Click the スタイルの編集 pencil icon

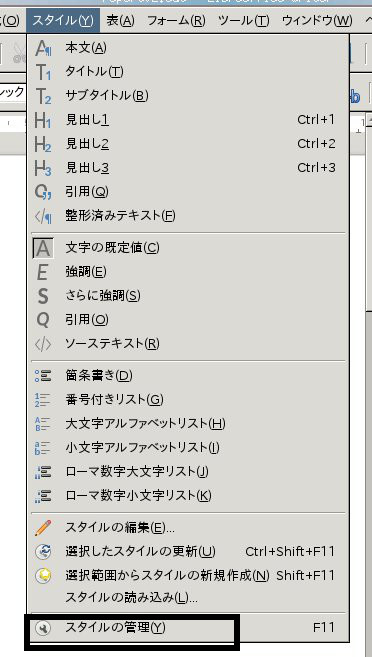43,528
